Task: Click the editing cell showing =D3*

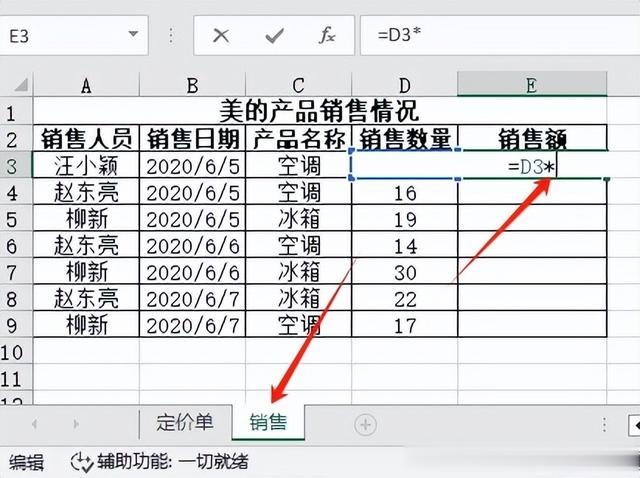Action: (x=532, y=165)
